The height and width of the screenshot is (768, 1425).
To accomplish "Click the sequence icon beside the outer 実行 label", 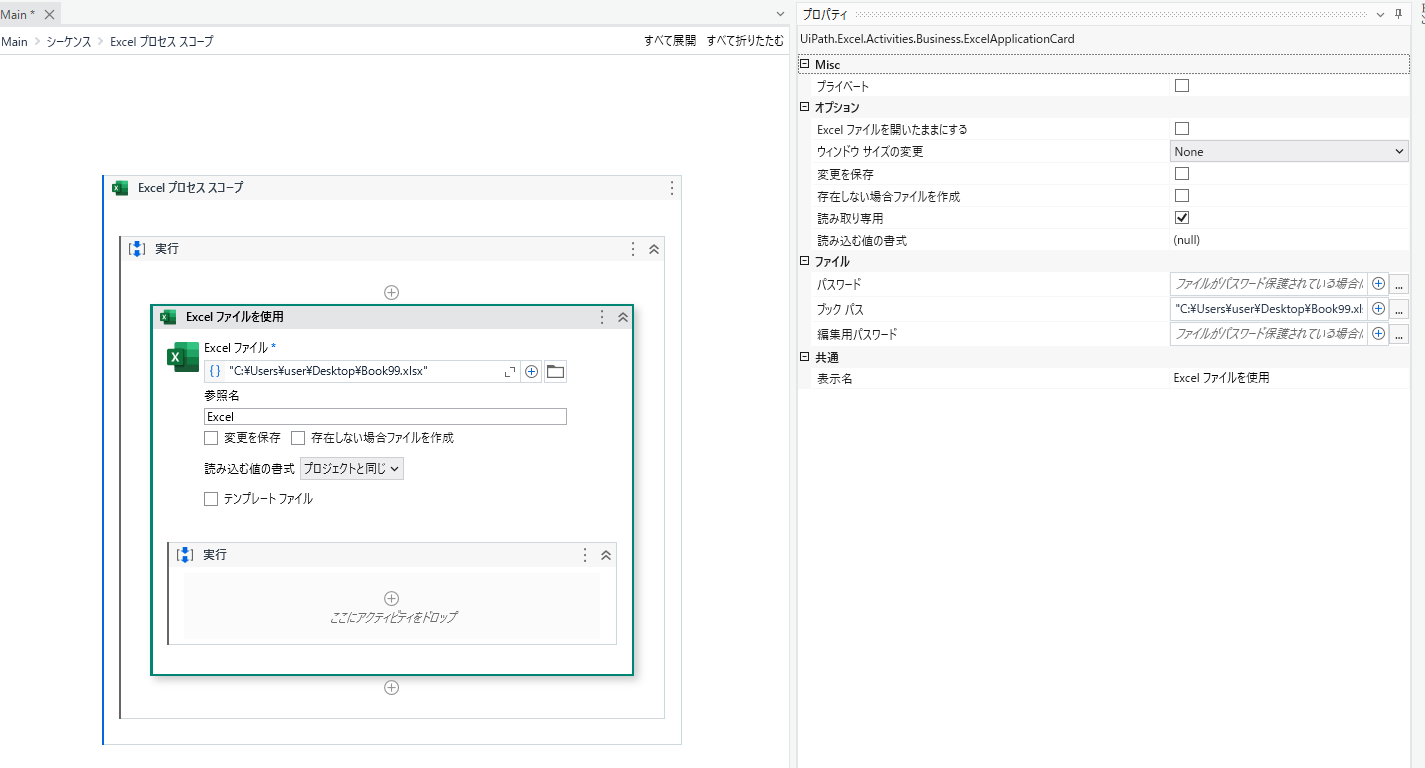I will [x=135, y=248].
